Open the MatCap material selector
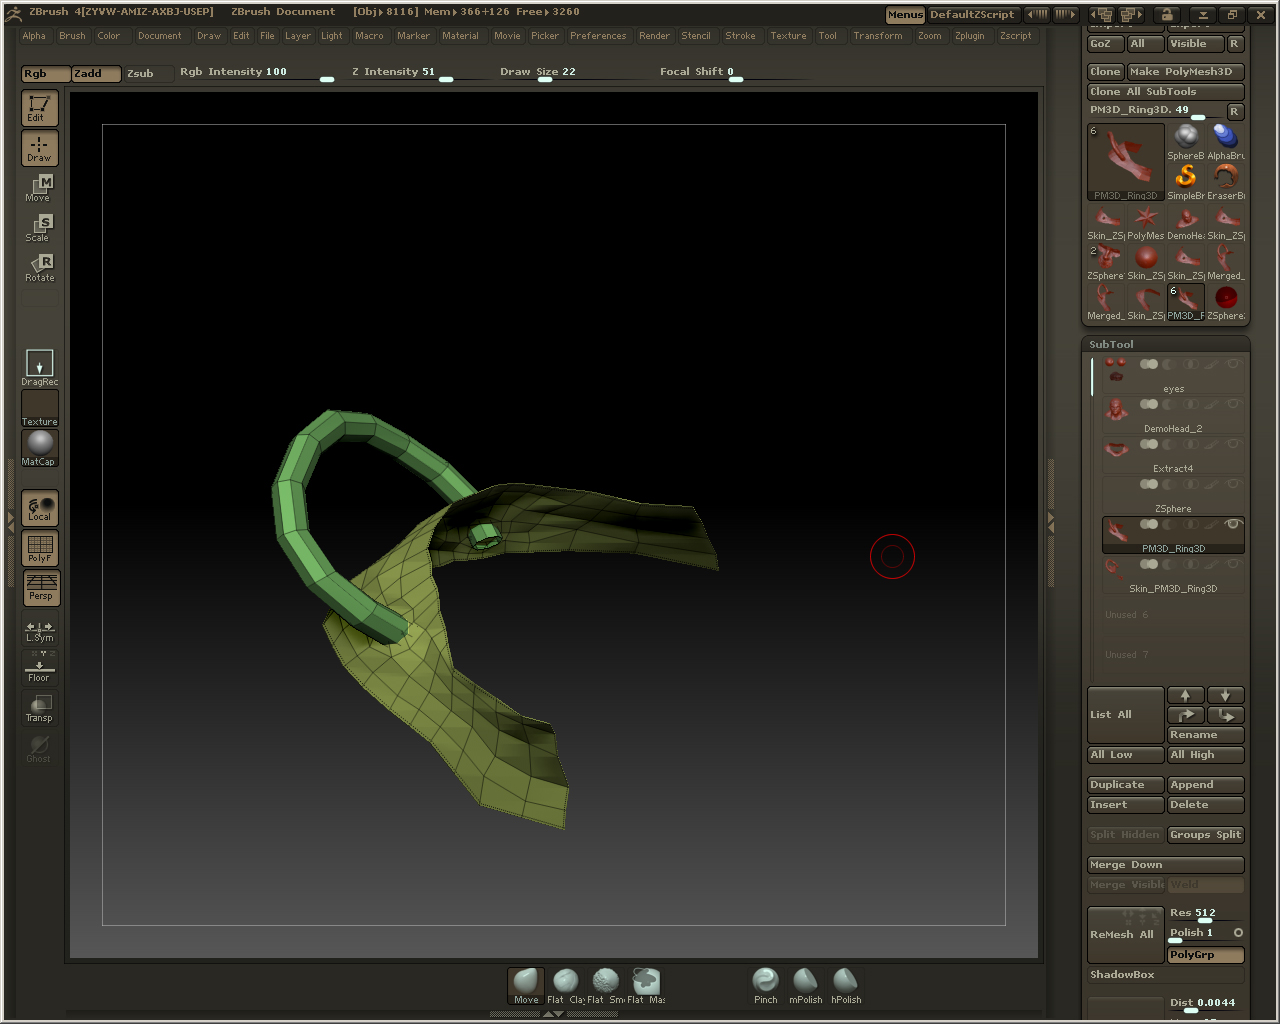This screenshot has height=1024, width=1280. [x=39, y=447]
